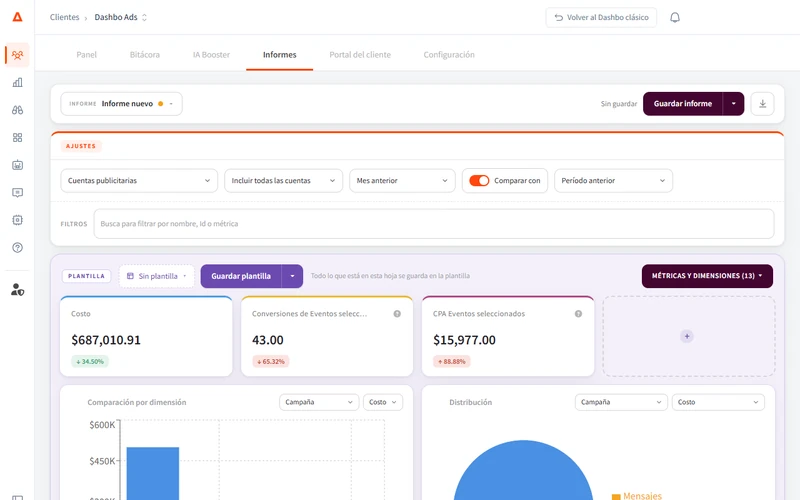The width and height of the screenshot is (800, 500).
Task: Download the report with the download icon
Action: coord(762,104)
